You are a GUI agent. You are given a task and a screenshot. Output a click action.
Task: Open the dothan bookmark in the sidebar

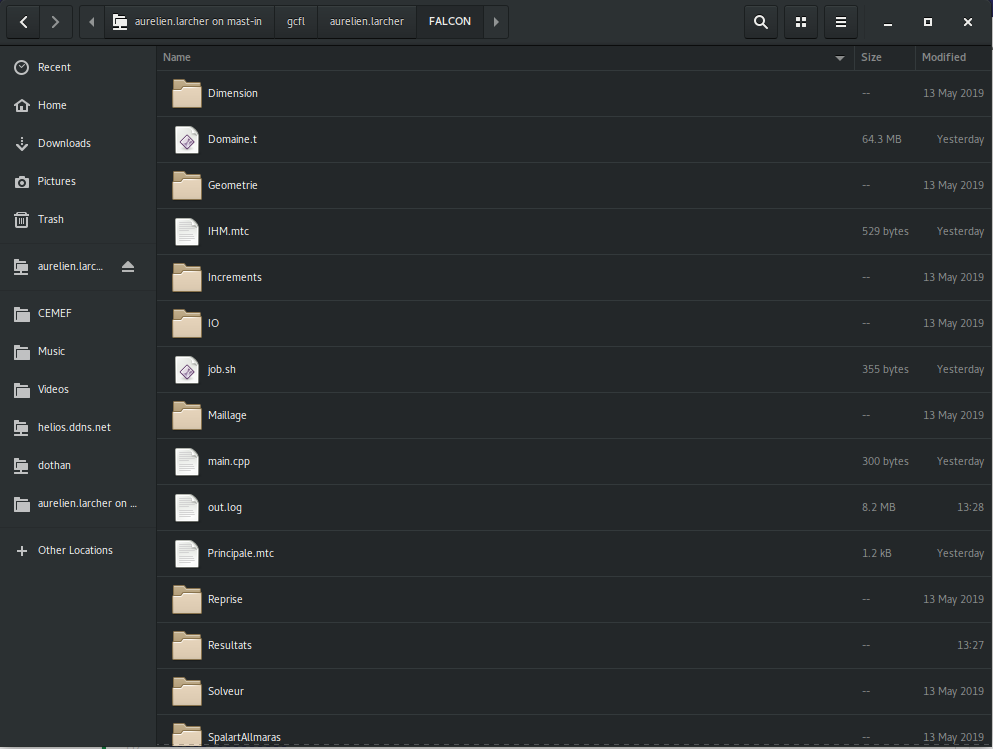[x=78, y=465]
